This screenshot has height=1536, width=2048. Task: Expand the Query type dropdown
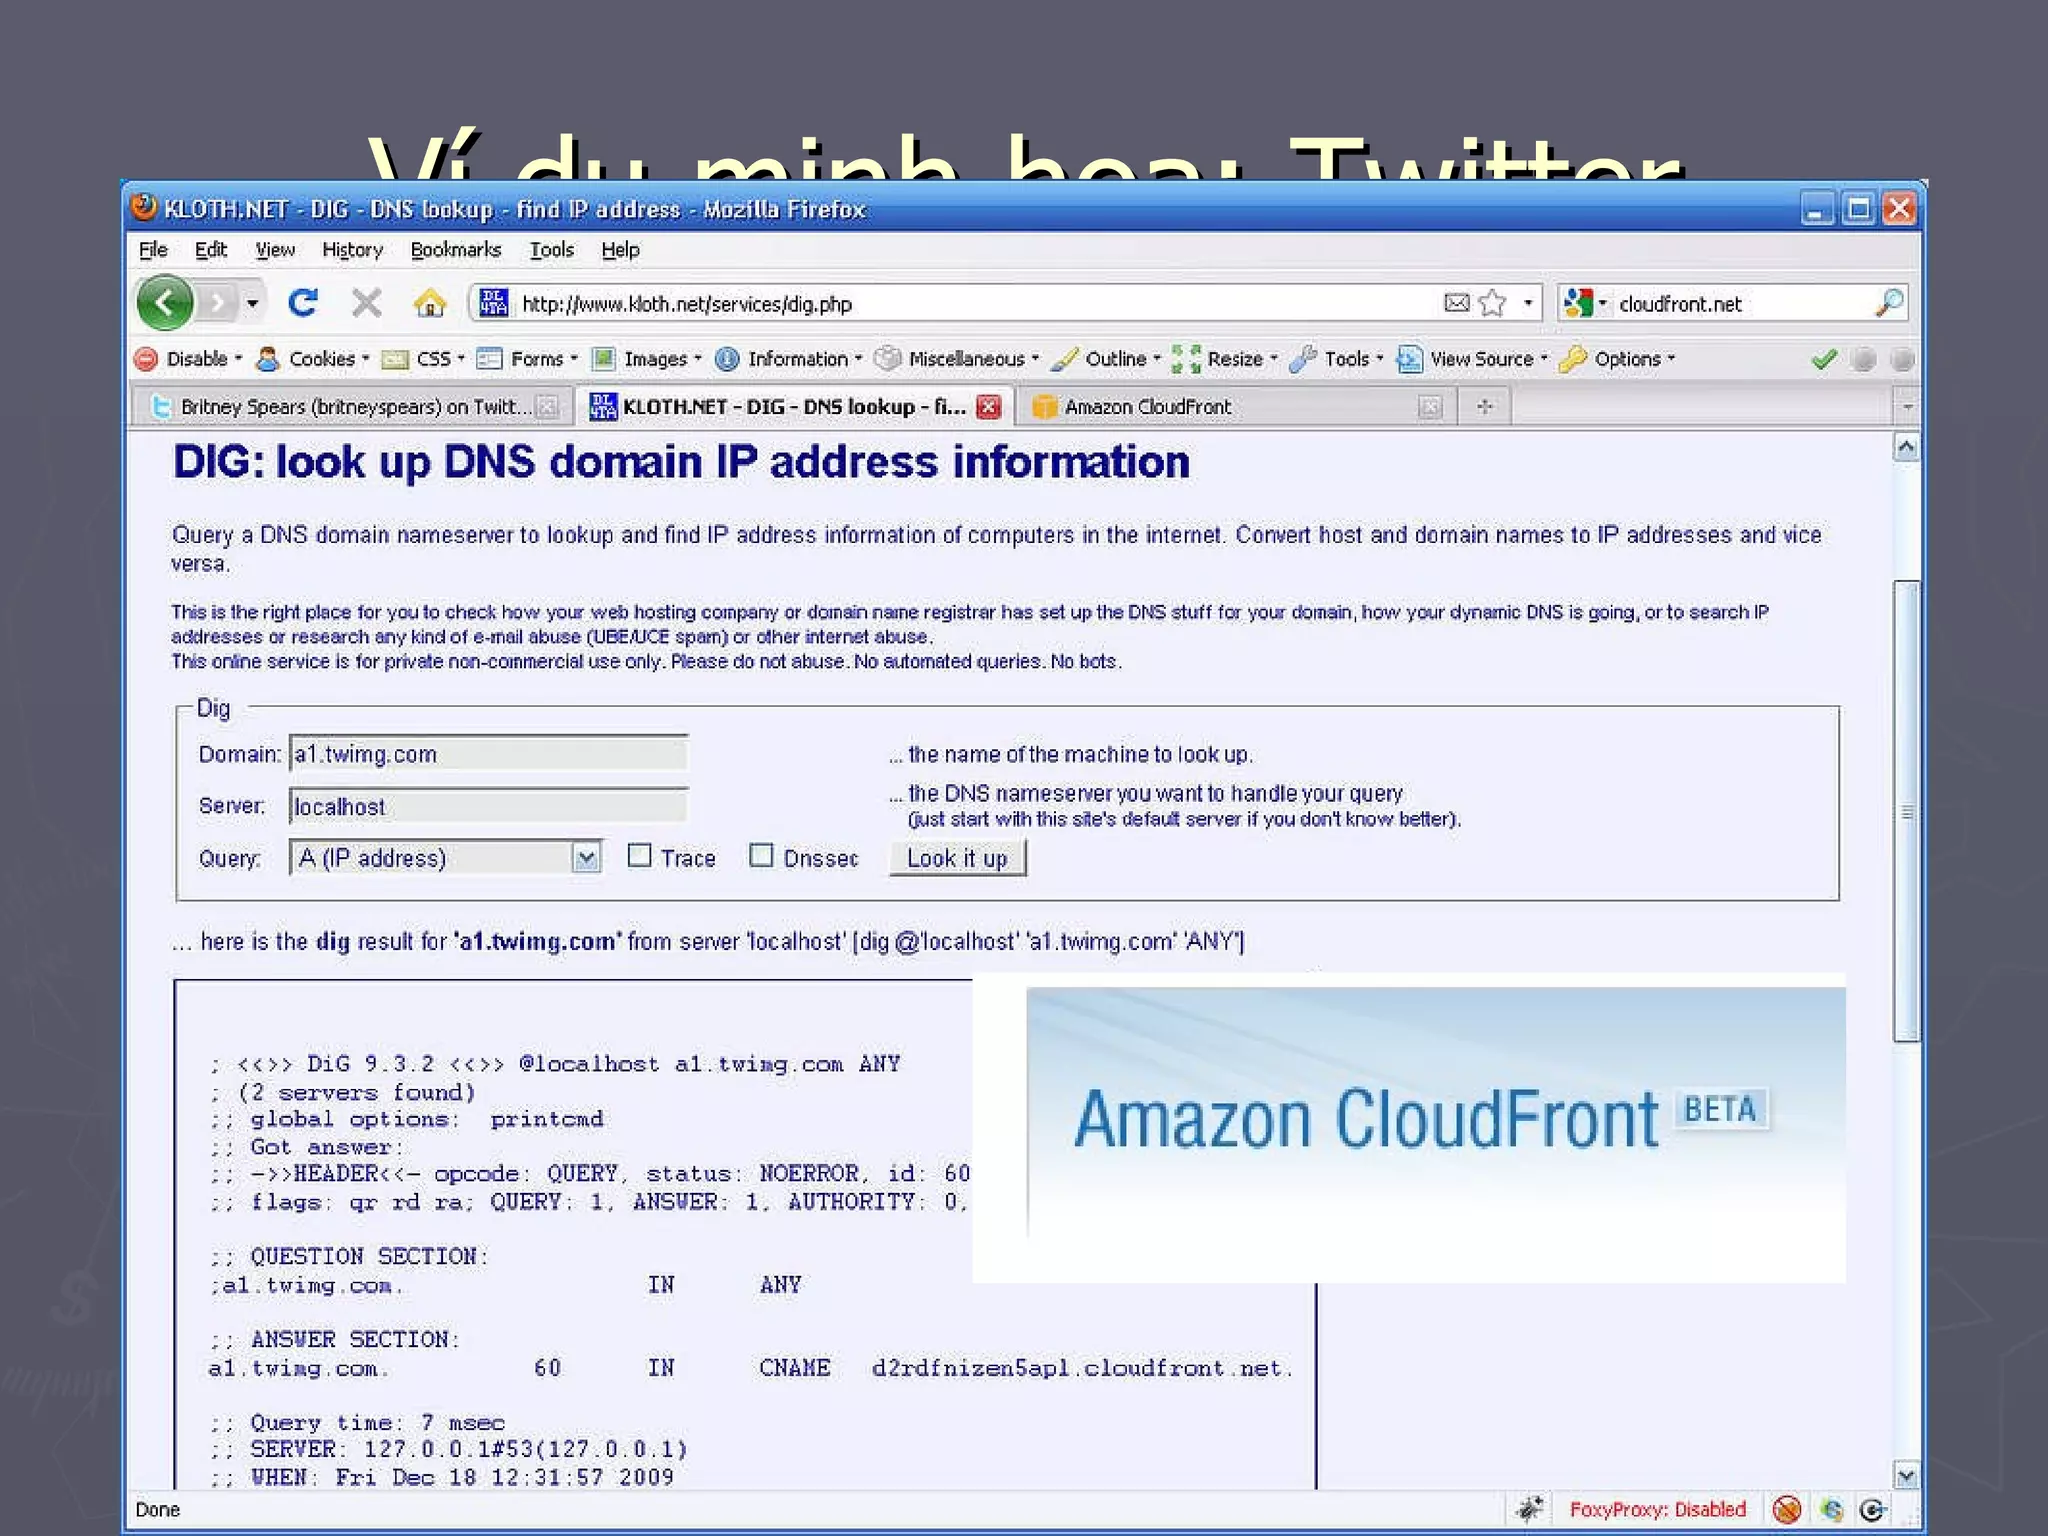click(x=586, y=858)
